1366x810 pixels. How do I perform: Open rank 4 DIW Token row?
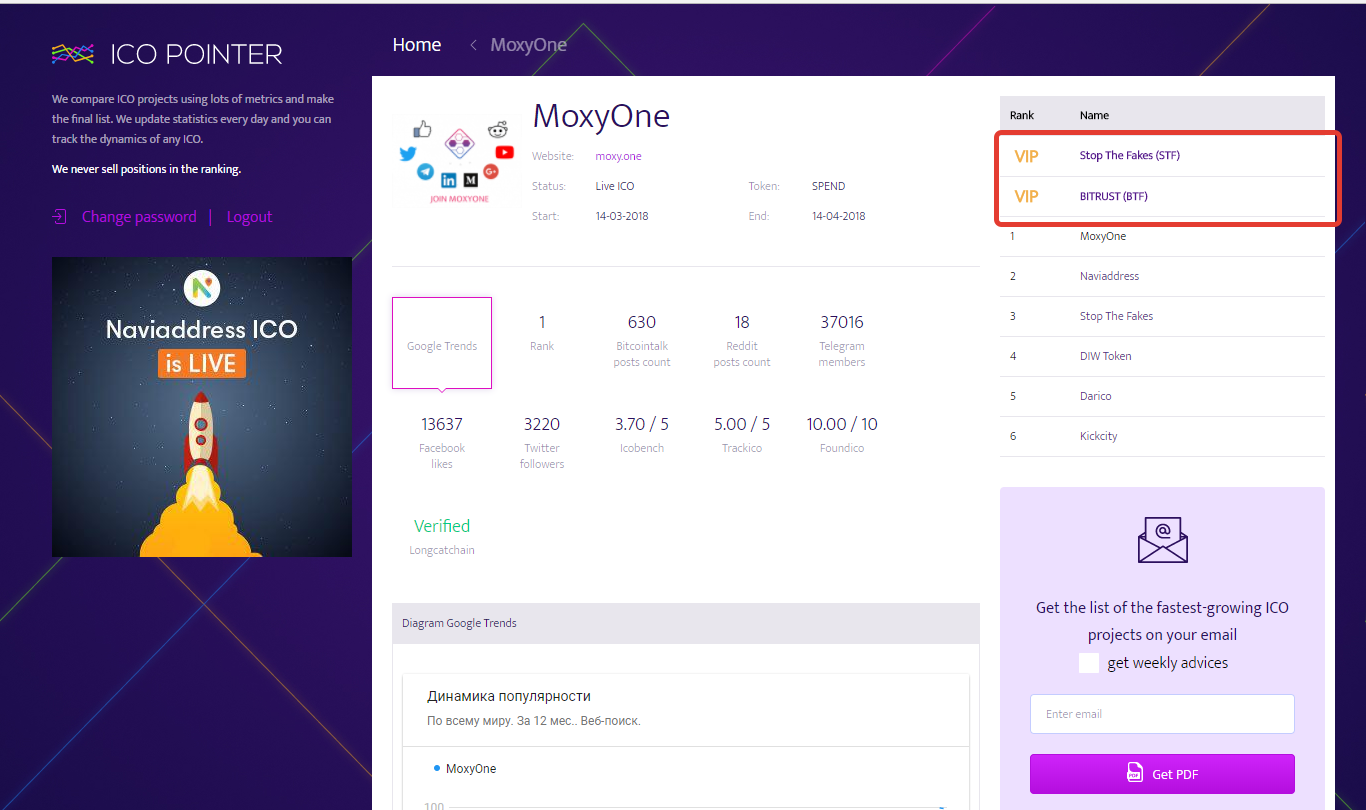point(1162,356)
